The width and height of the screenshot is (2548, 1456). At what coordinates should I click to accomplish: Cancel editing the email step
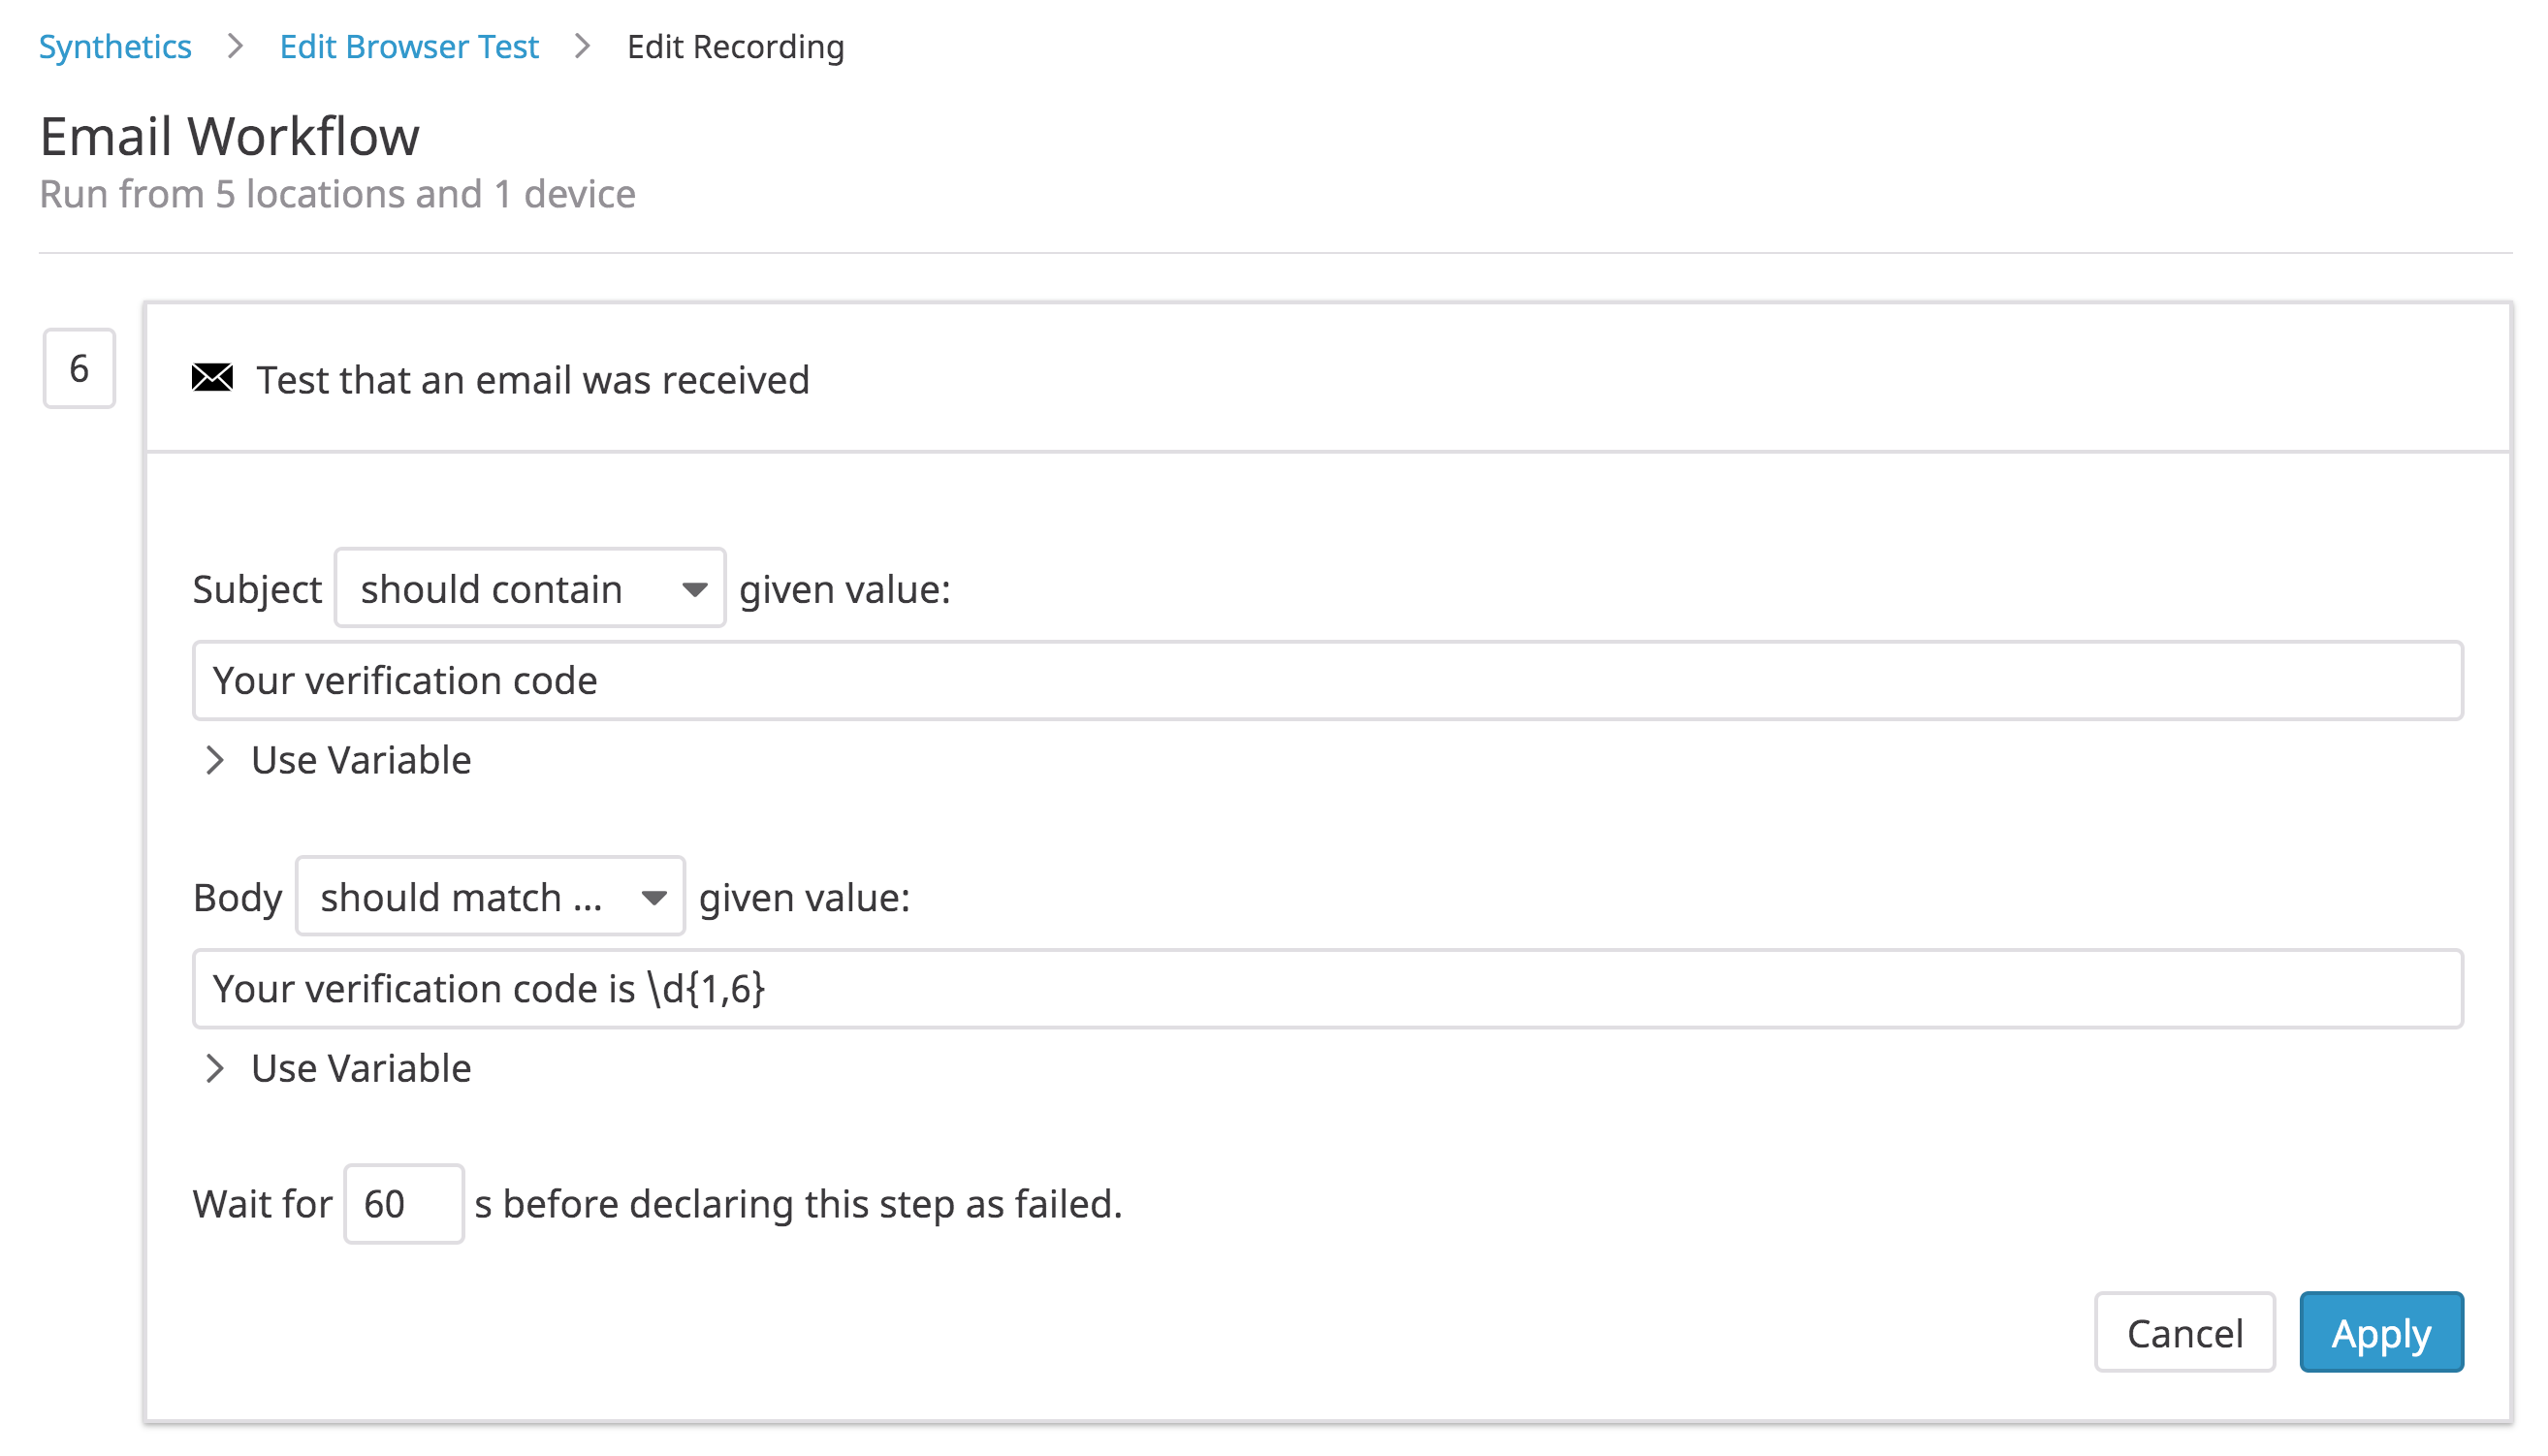pyautogui.click(x=2186, y=1332)
